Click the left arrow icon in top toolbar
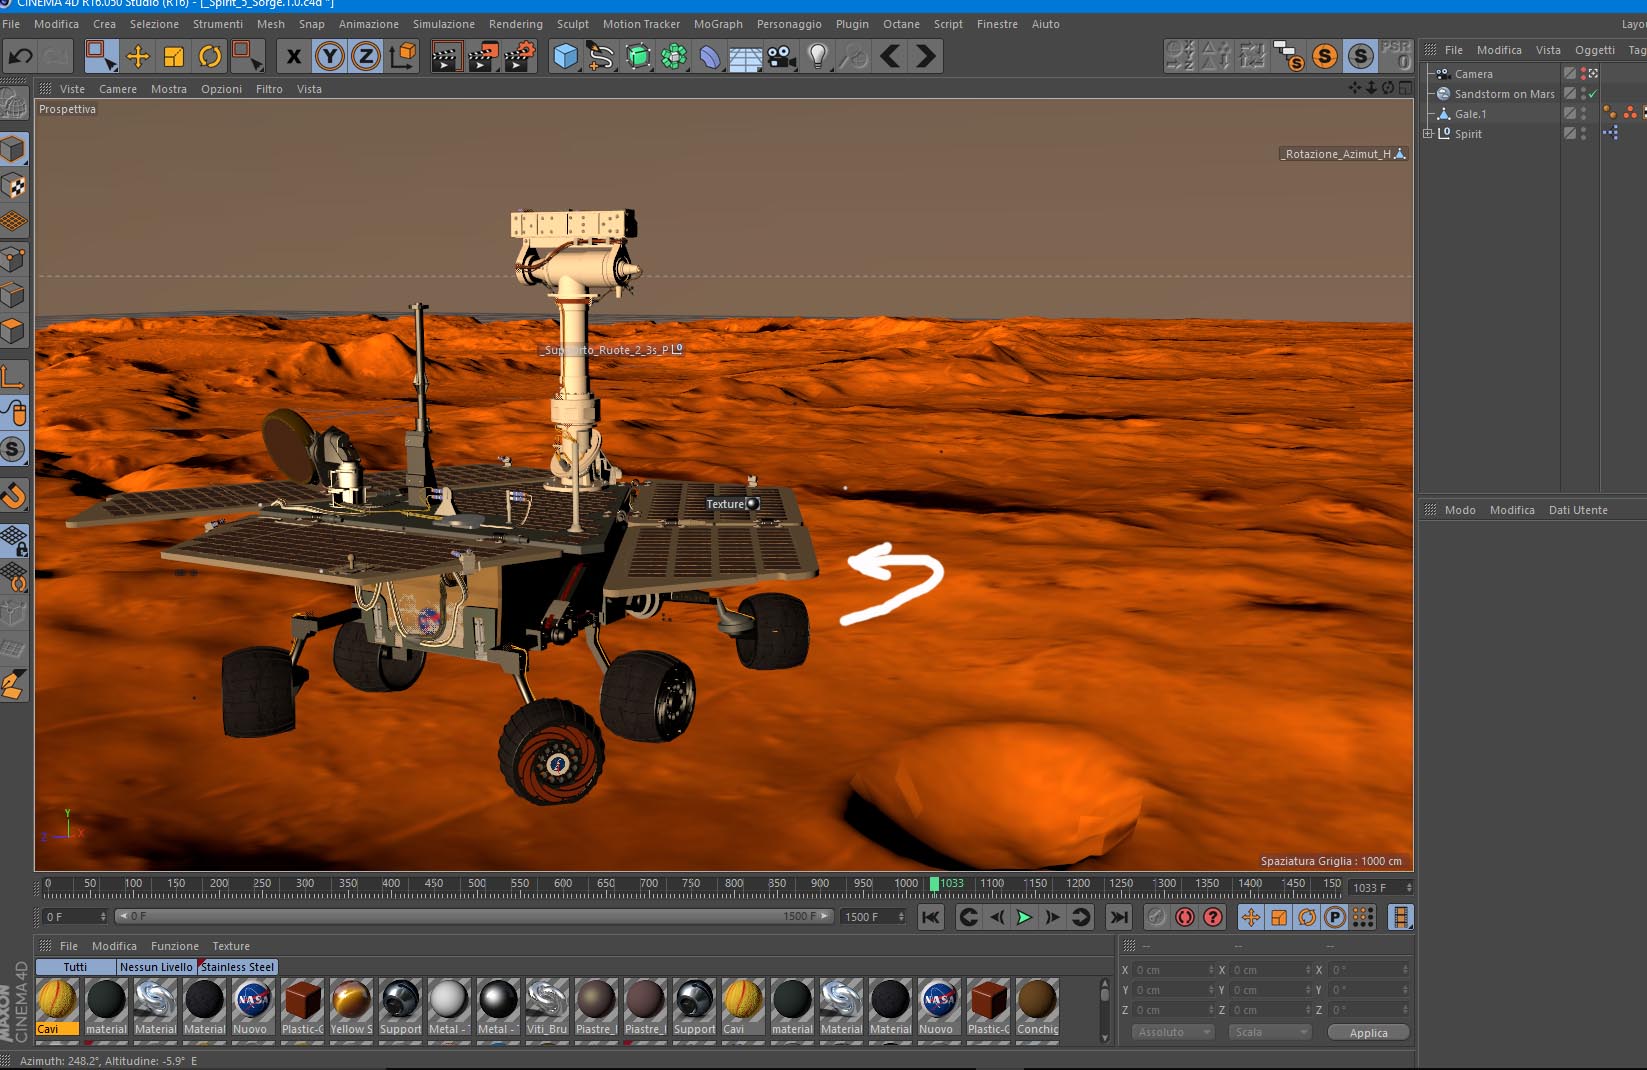1647x1070 pixels. [x=890, y=56]
